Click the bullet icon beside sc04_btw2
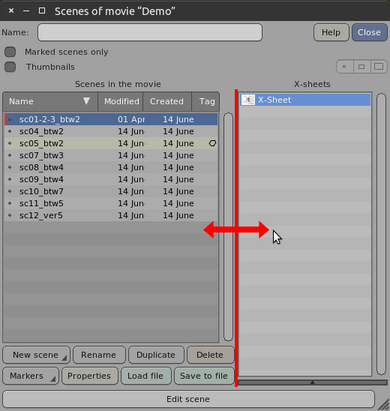The image size is (390, 411). [10, 131]
